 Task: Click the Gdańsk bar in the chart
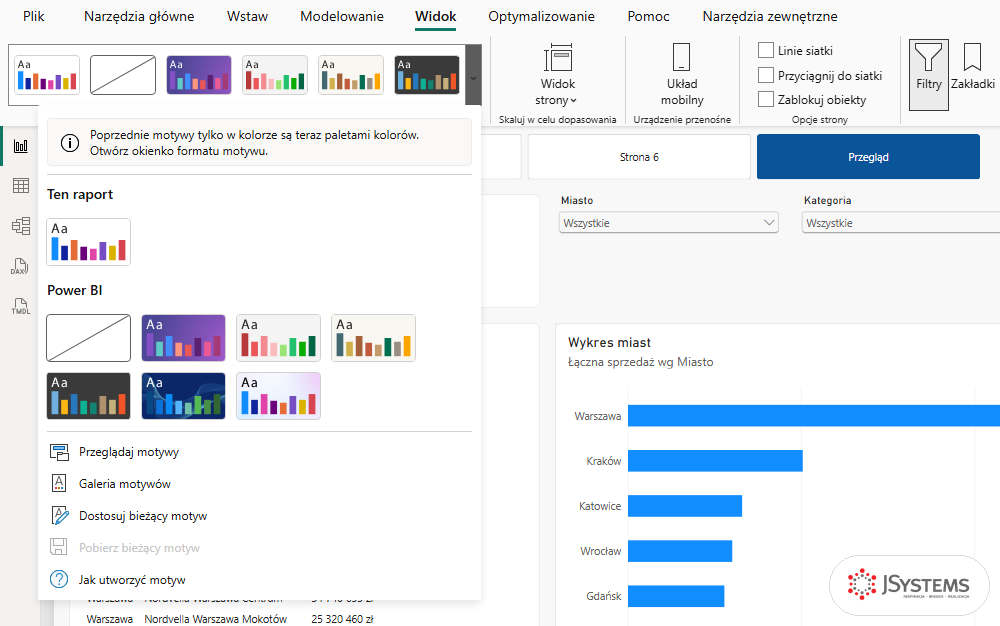[x=676, y=596]
